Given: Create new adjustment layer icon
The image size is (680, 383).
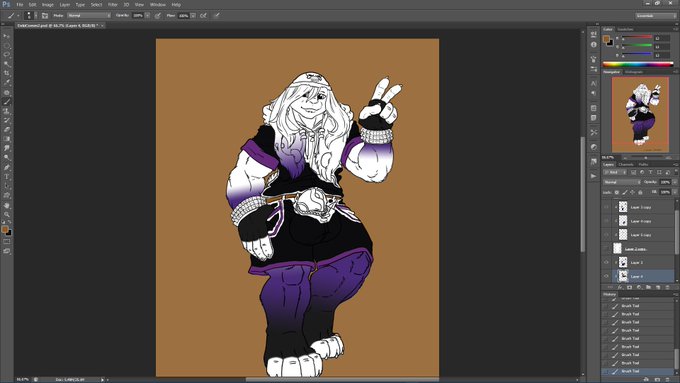Looking at the screenshot, I should coord(639,287).
